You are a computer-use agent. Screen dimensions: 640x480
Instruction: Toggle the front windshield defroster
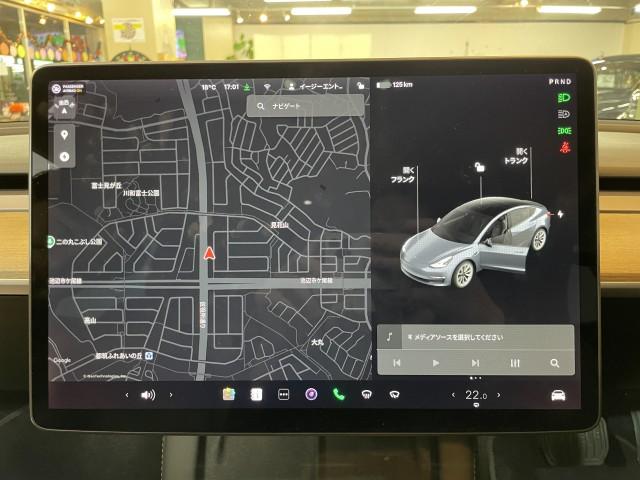[x=366, y=394]
